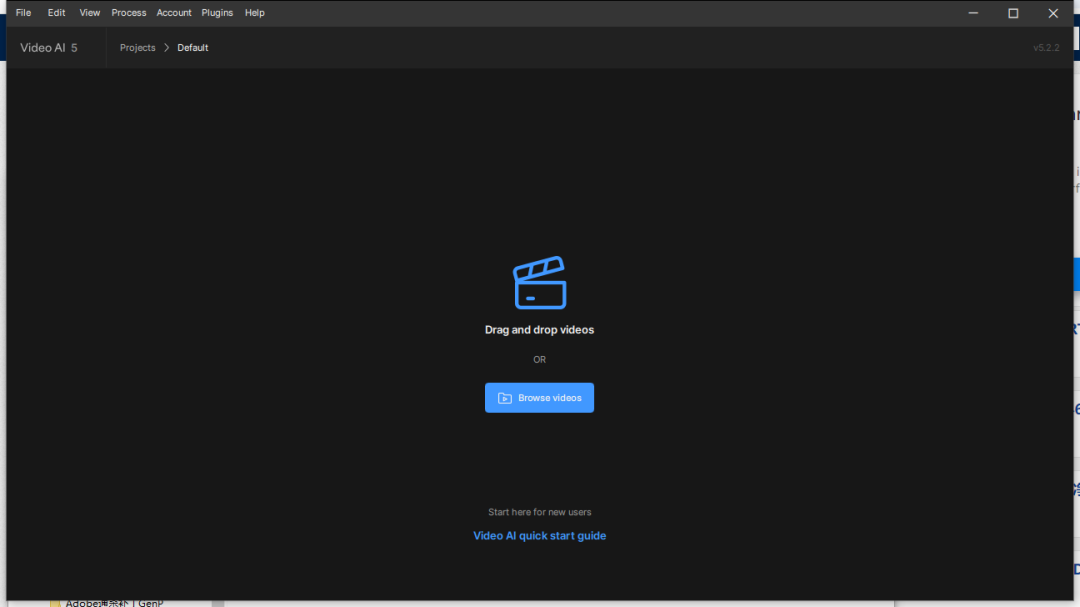Select the Default project breadcrumb

click(x=193, y=48)
